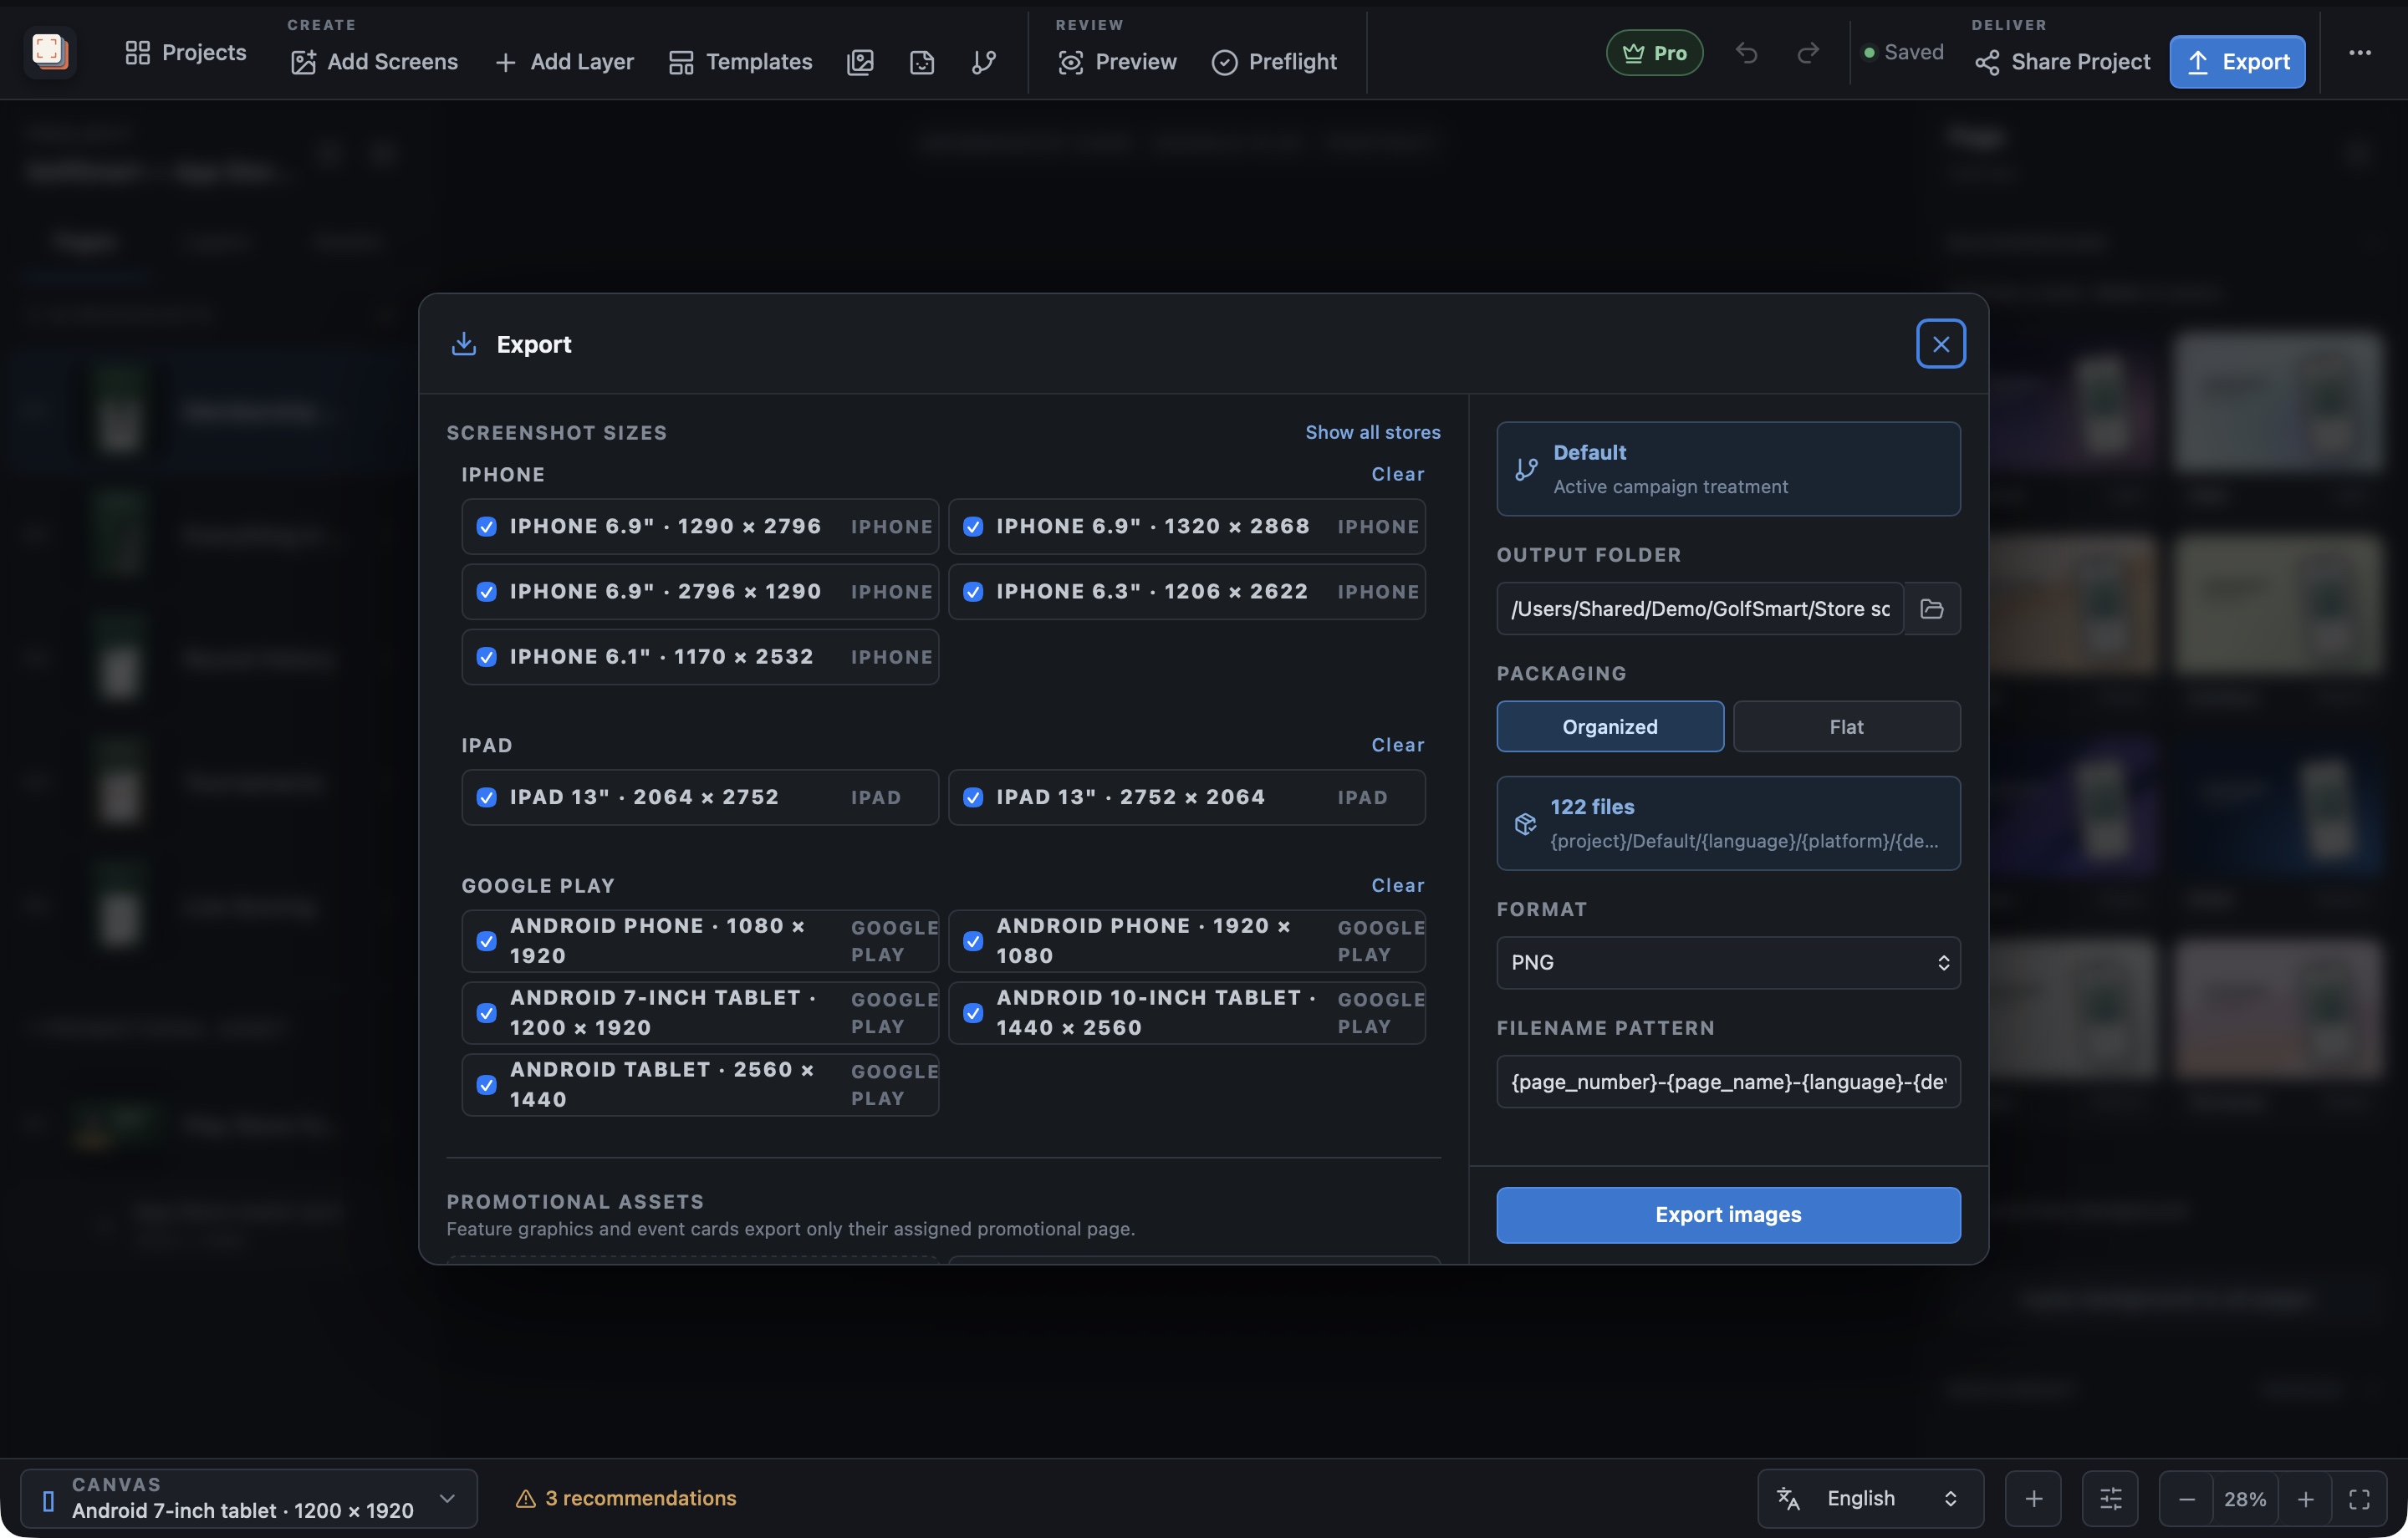Toggle Android 10-inch tablet 1440 × 2560 checkbox

pyautogui.click(x=972, y=1012)
